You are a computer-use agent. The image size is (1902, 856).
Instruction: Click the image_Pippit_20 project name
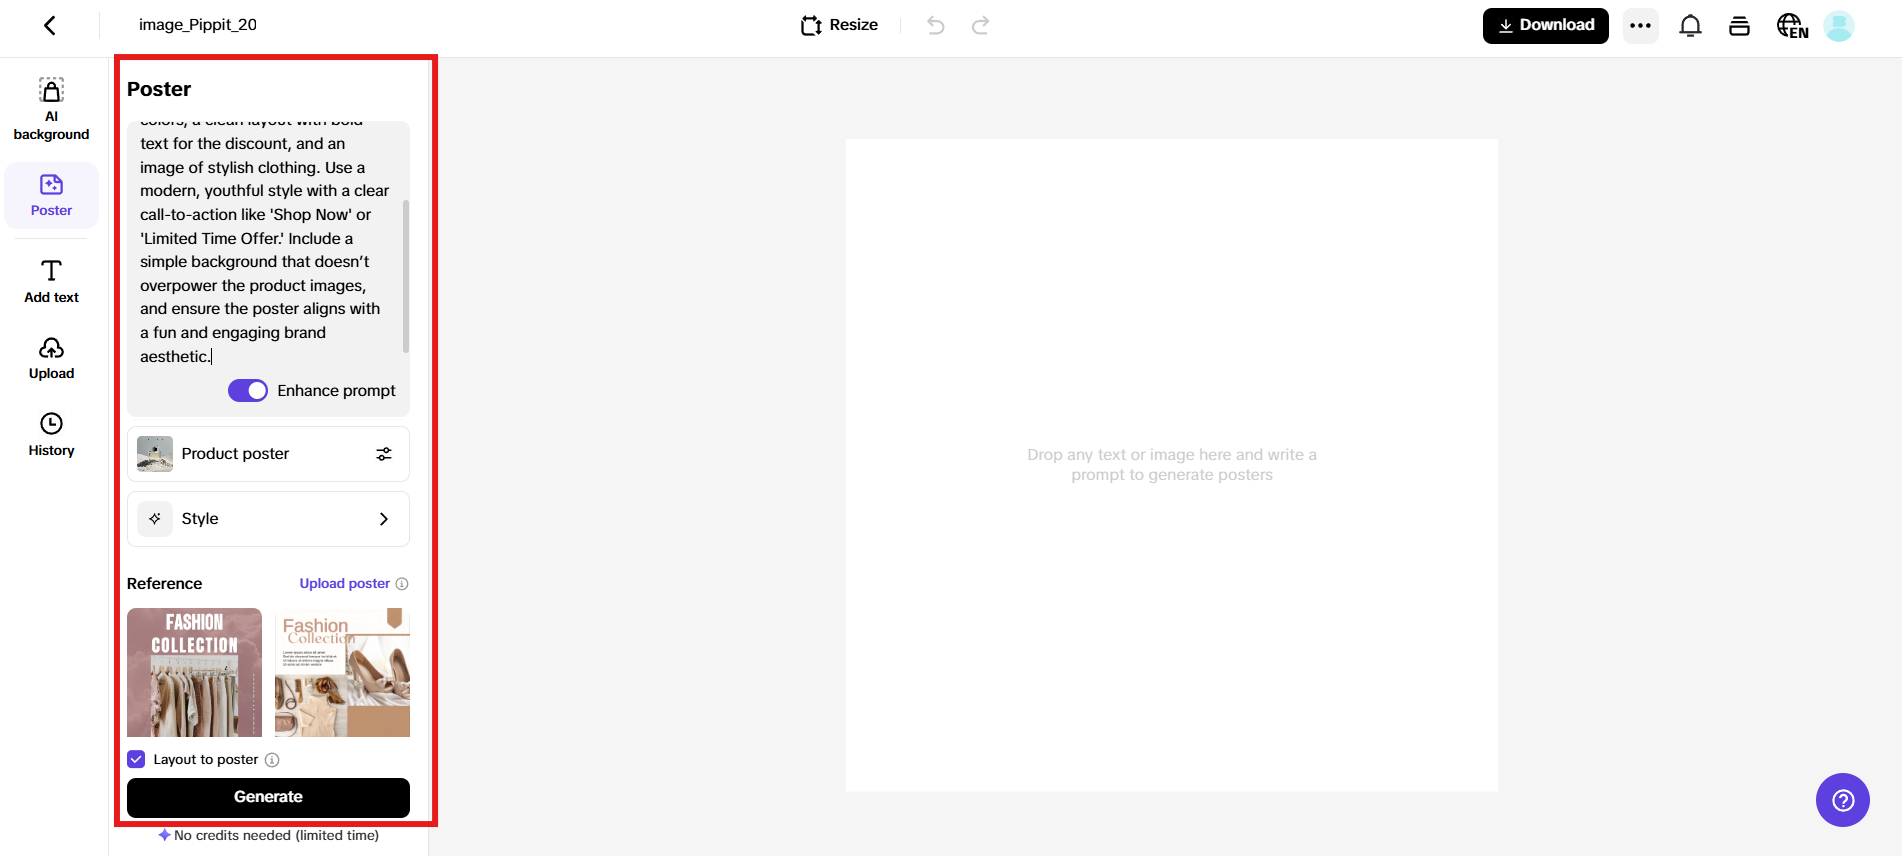point(198,25)
